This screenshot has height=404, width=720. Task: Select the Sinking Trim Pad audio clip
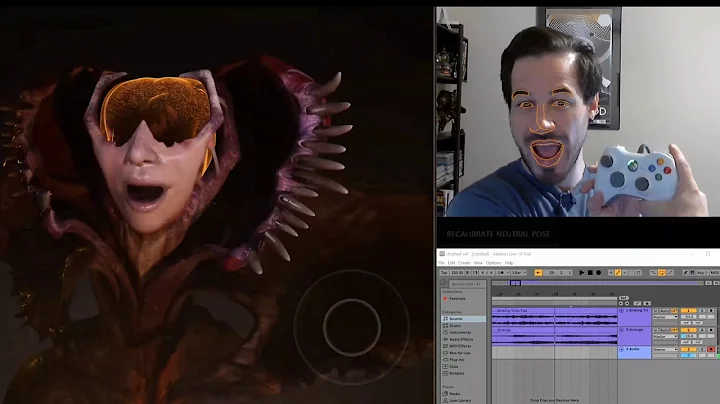(x=554, y=317)
